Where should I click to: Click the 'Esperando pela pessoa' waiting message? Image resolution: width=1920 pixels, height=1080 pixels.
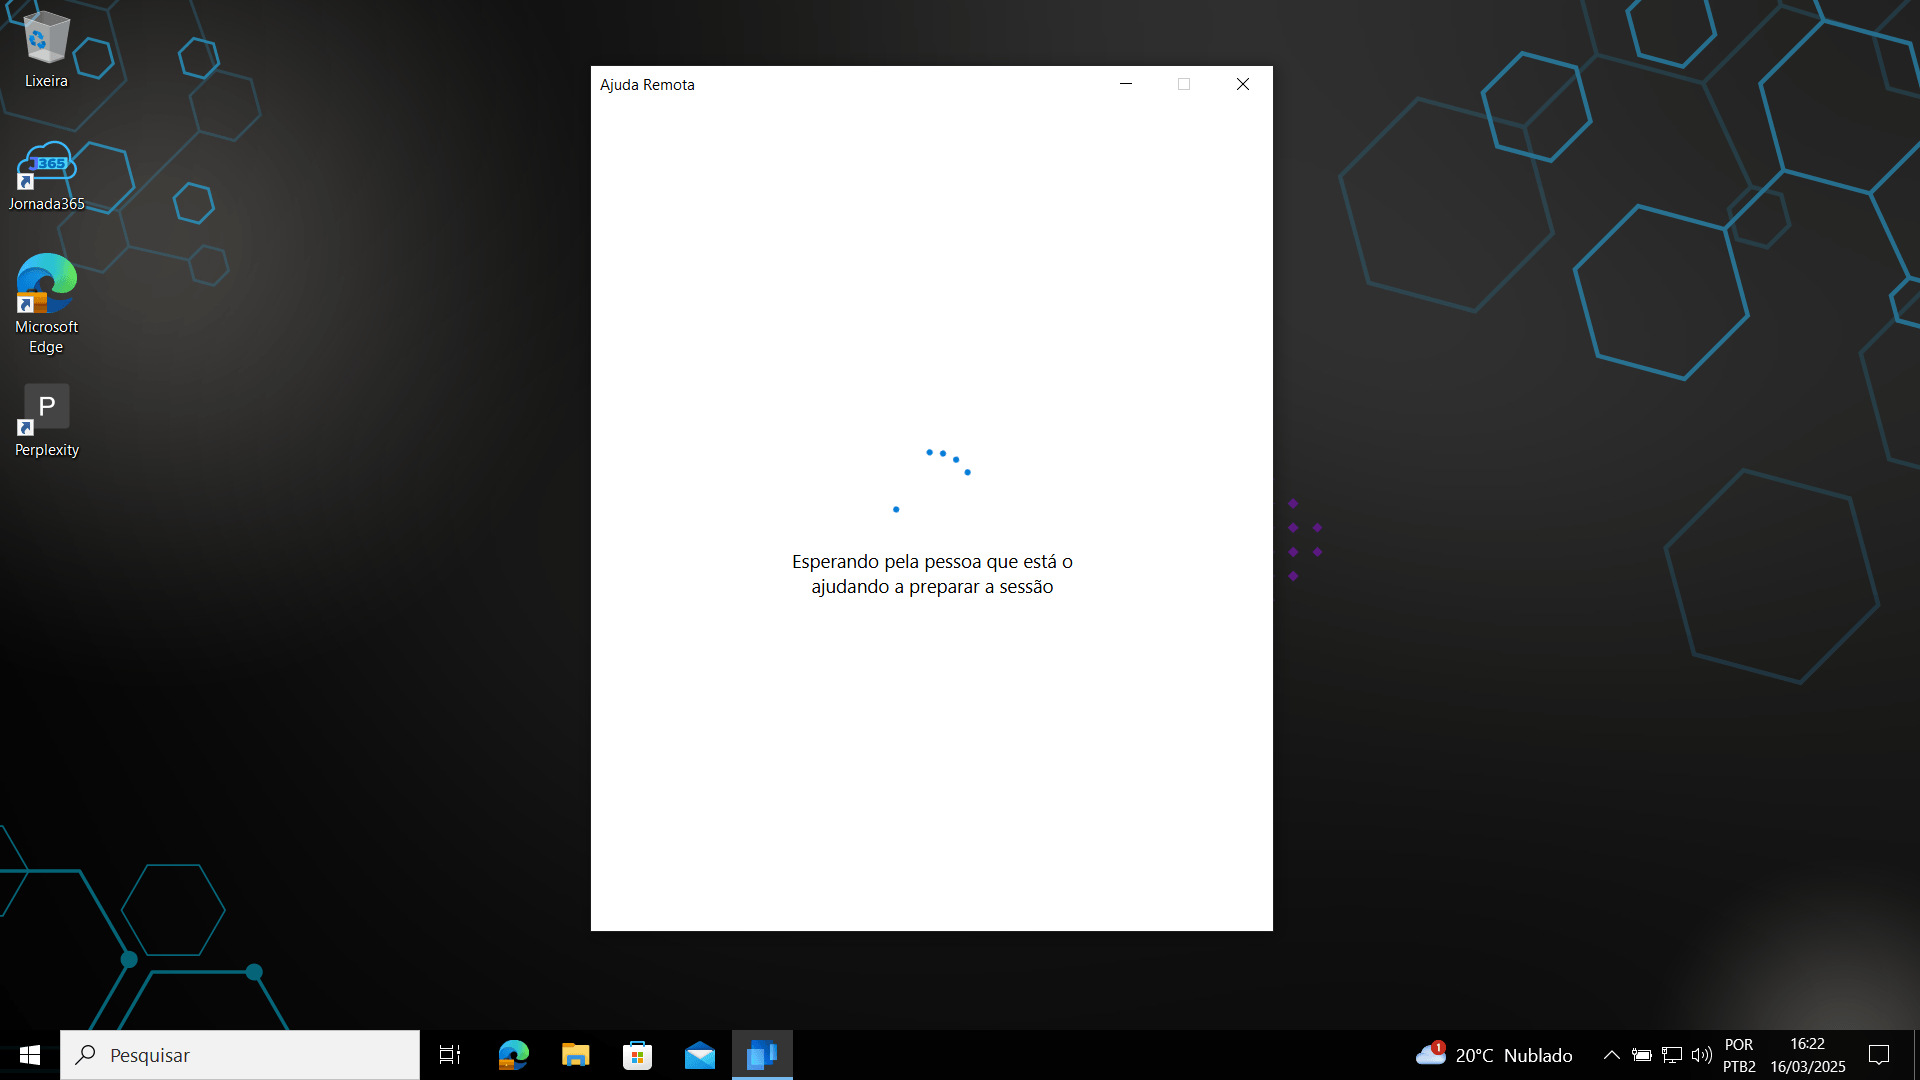pos(932,574)
